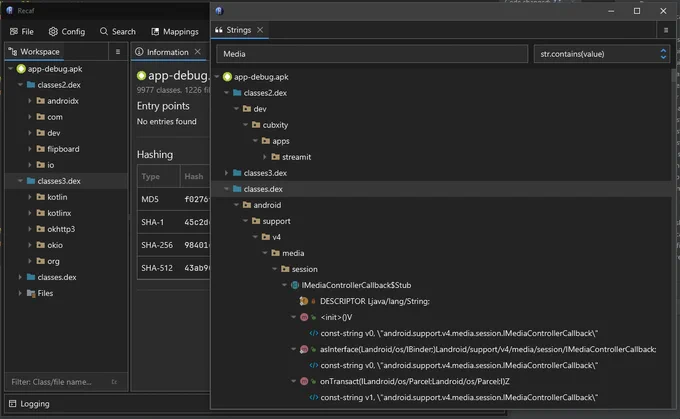Click IMediaControllerCallback$Stub class icon

[x=295, y=285]
